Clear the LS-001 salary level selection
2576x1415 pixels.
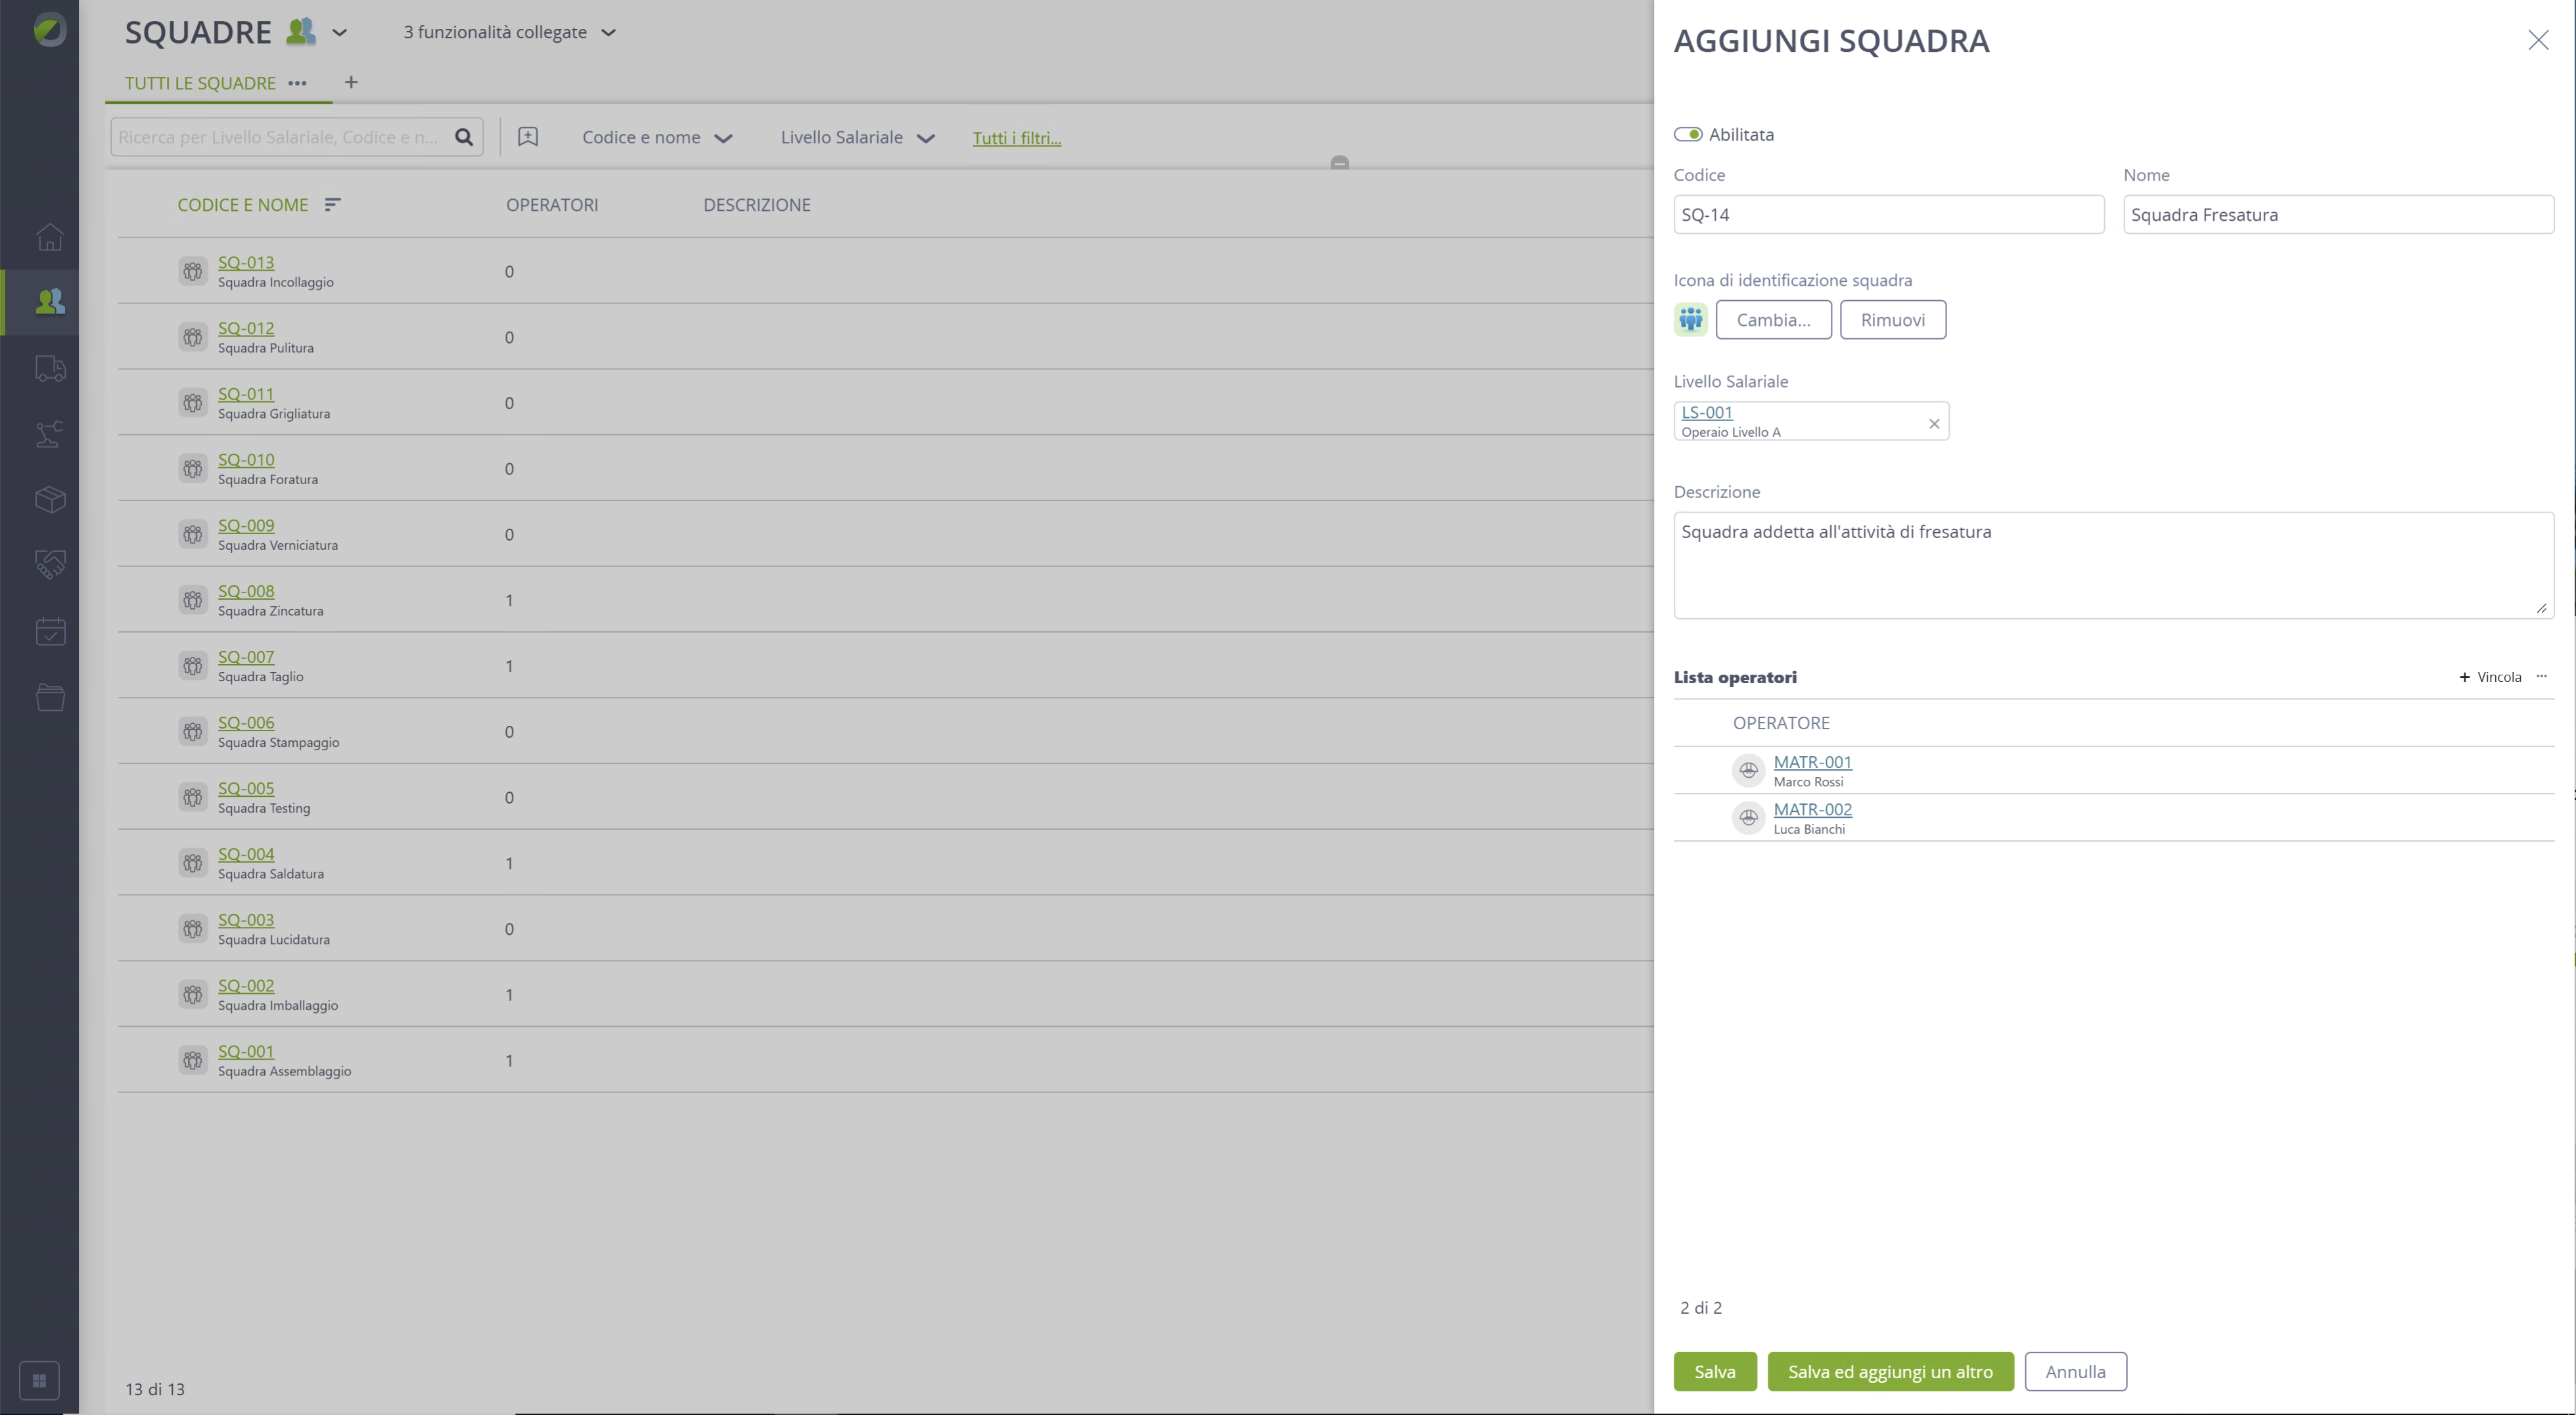[1934, 424]
